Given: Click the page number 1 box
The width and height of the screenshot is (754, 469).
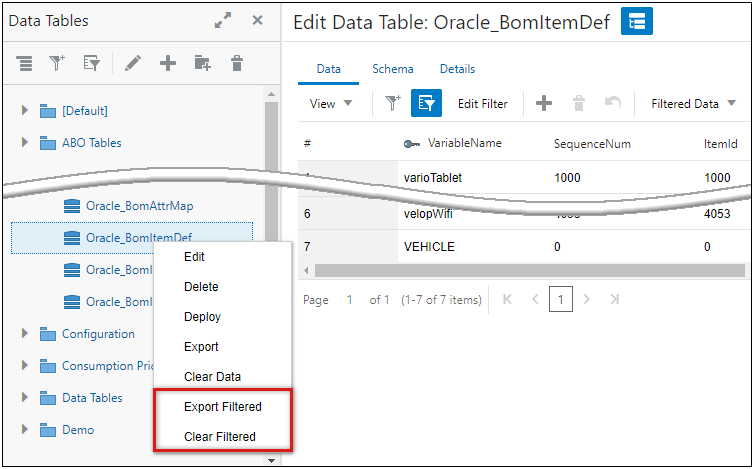Looking at the screenshot, I should [x=561, y=299].
